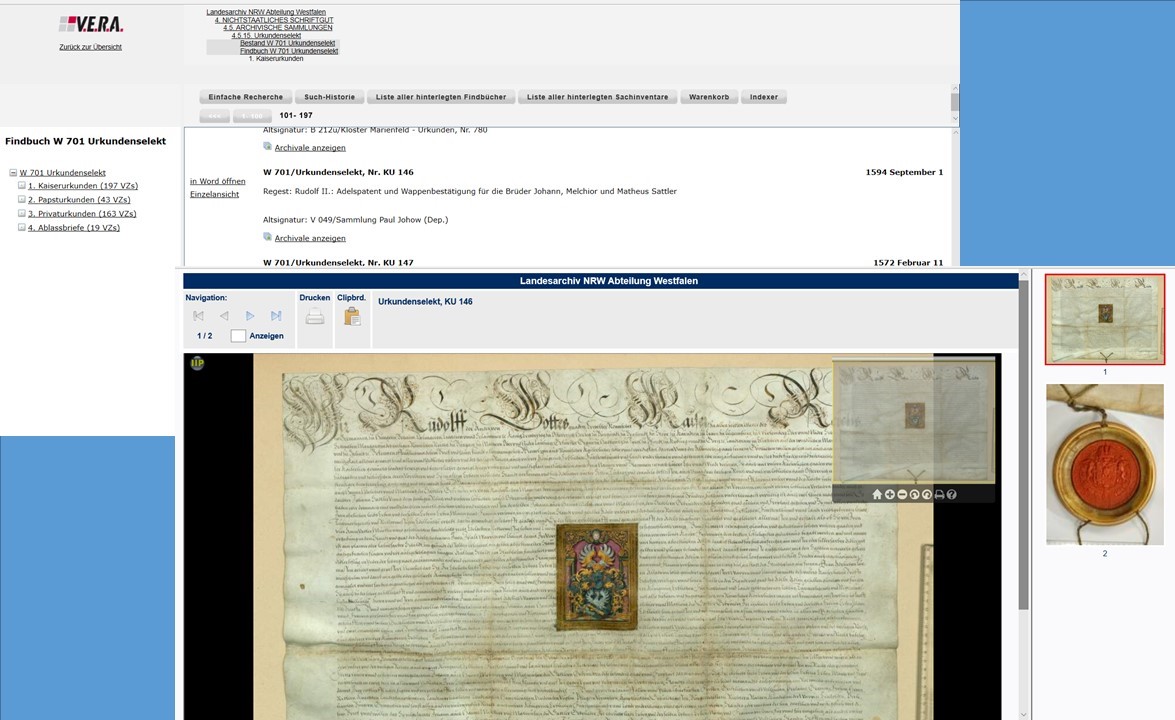
Task: Click the range text 101- 197
Action: [x=296, y=115]
